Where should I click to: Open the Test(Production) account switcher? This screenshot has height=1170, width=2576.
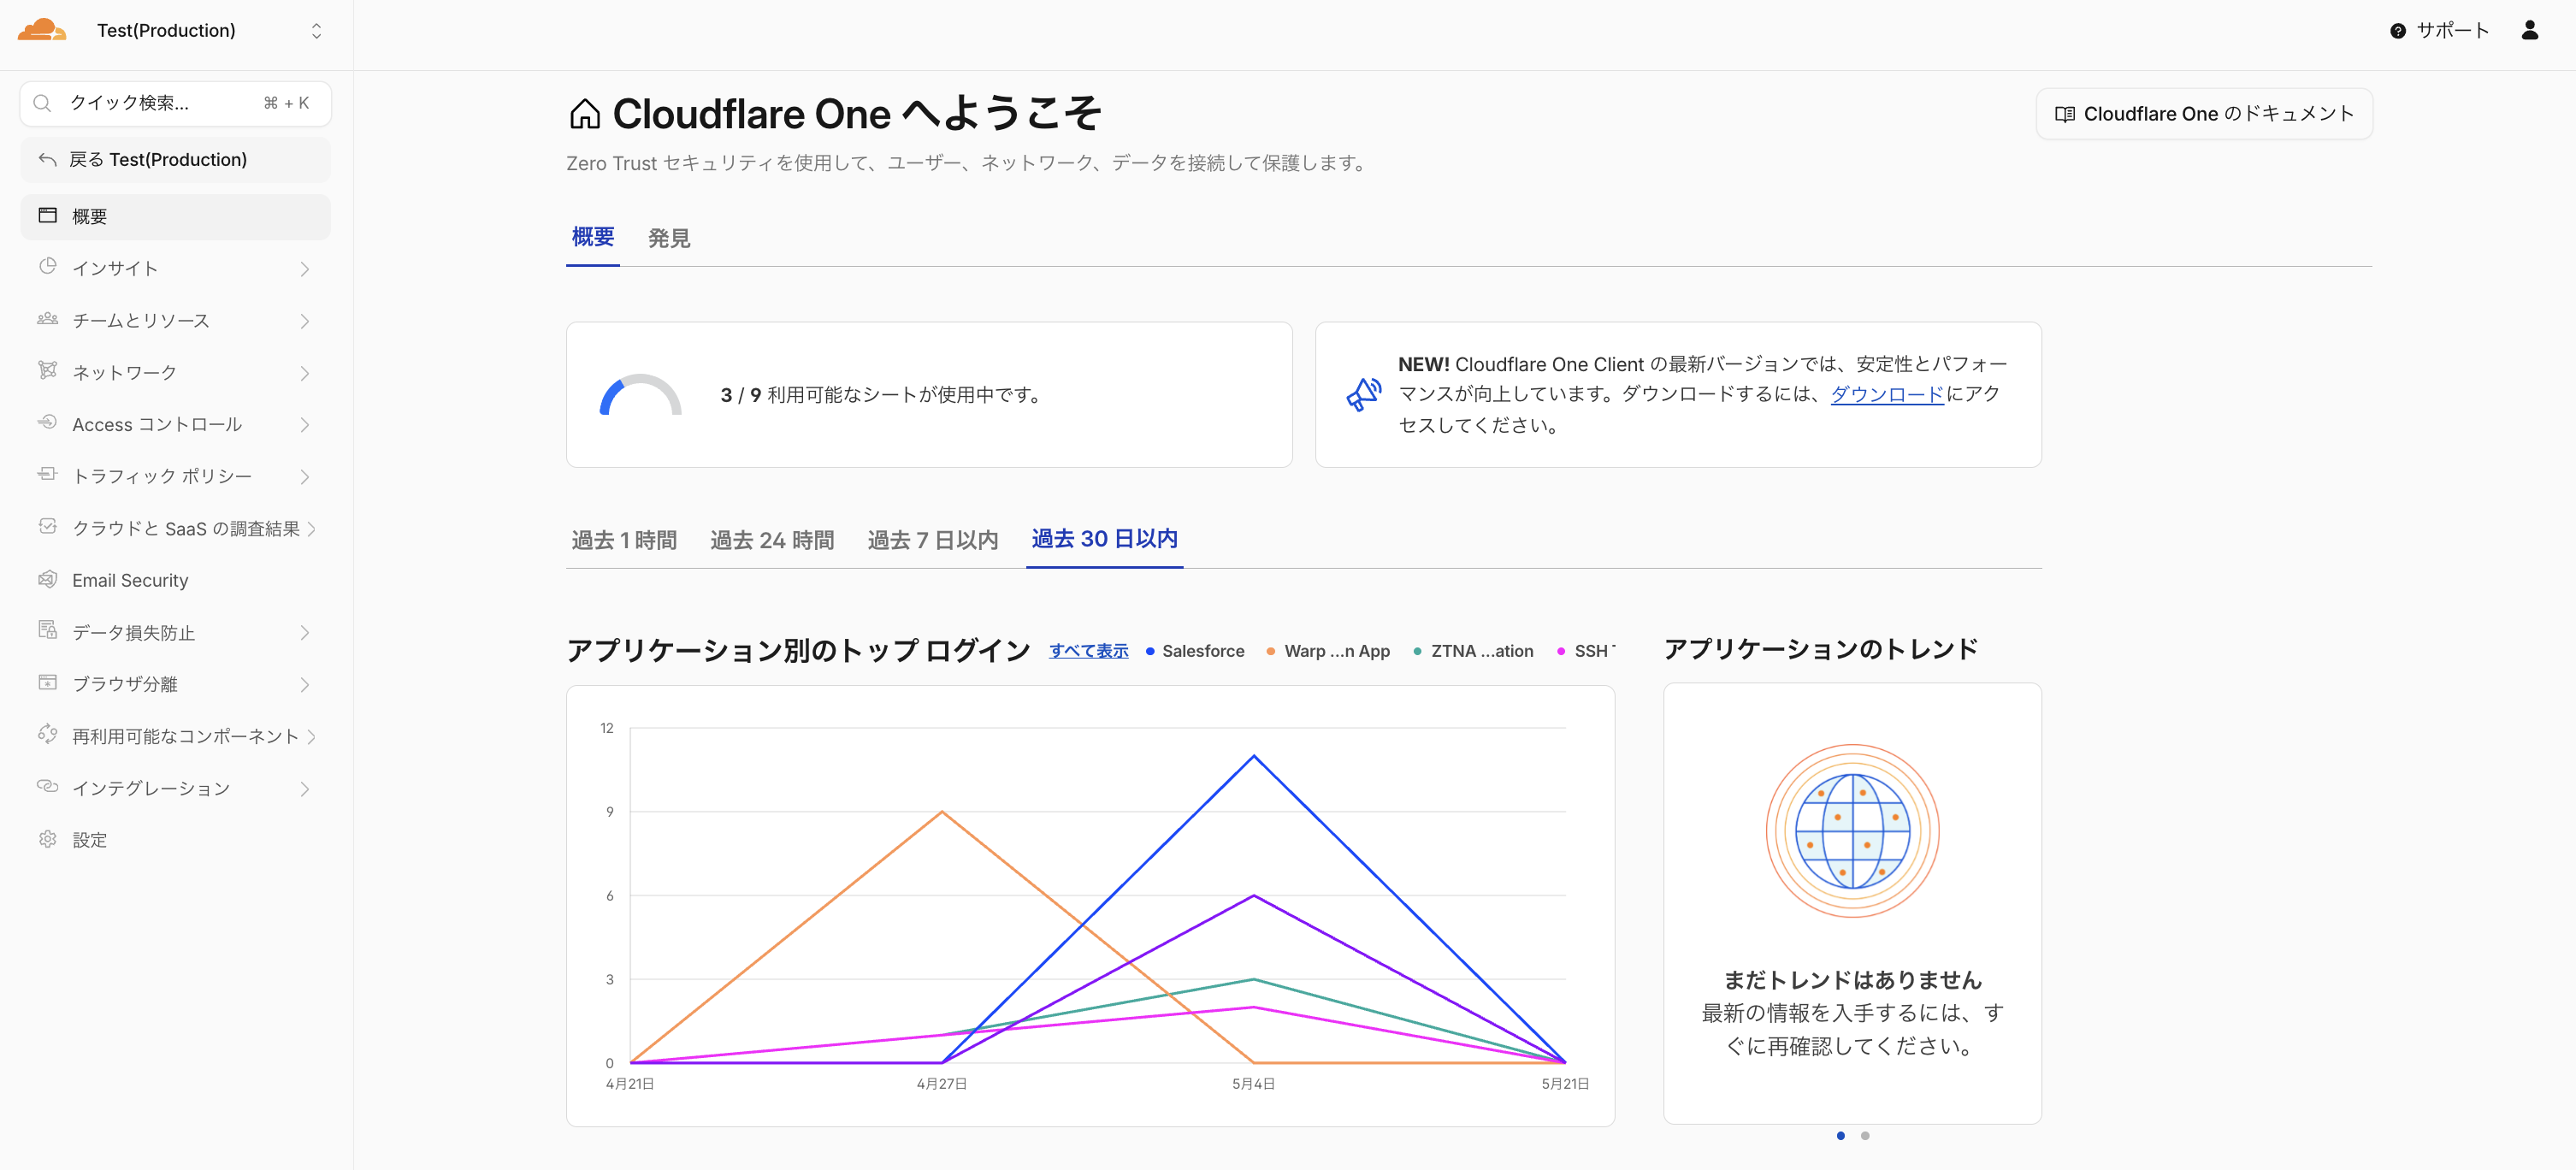pos(210,31)
